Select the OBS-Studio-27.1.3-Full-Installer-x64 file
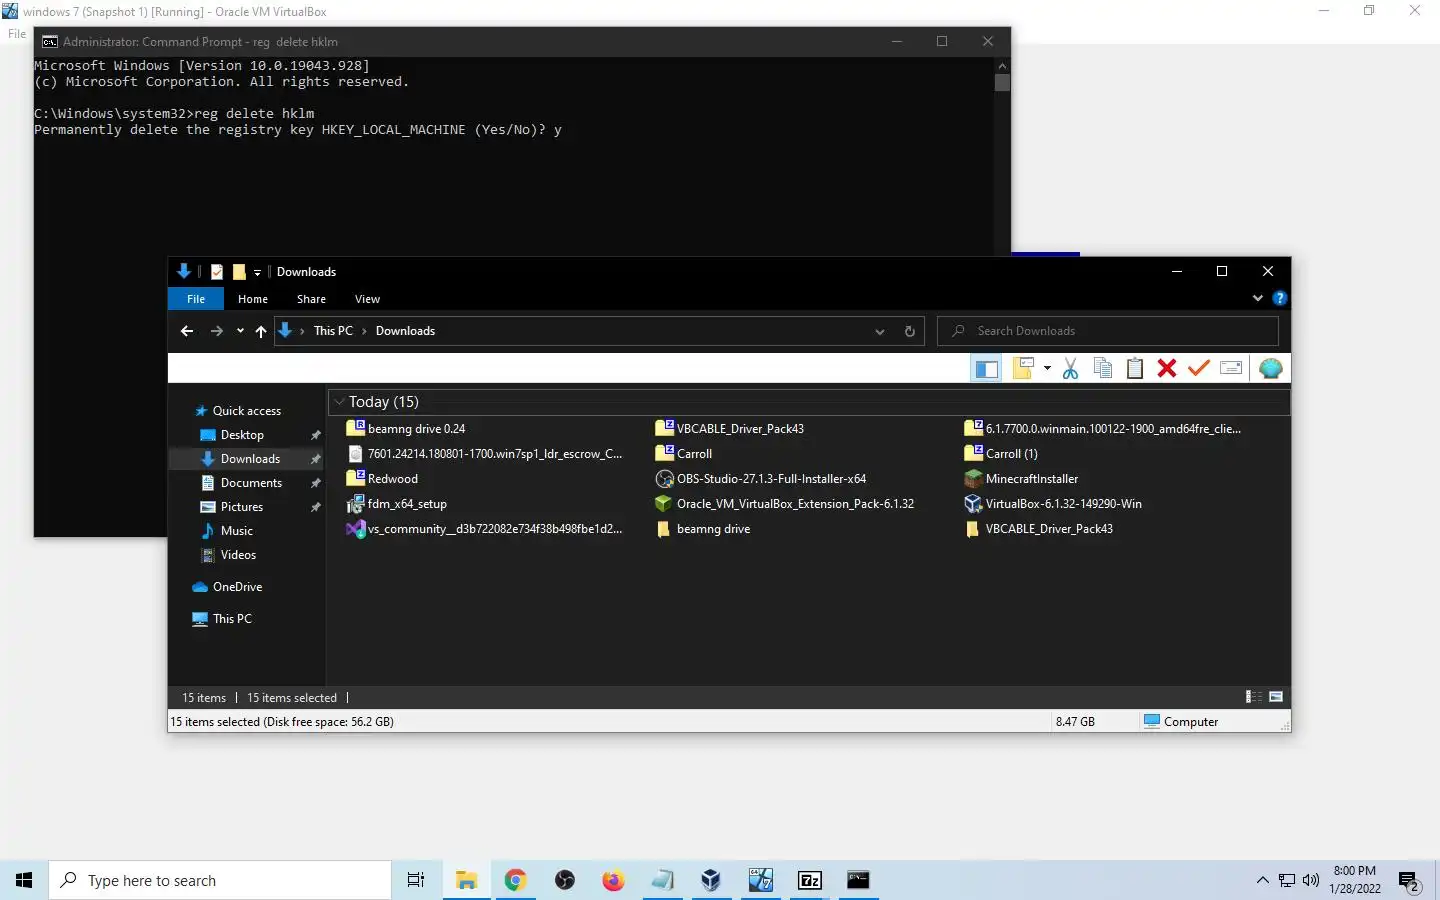The image size is (1440, 900). coord(760,479)
